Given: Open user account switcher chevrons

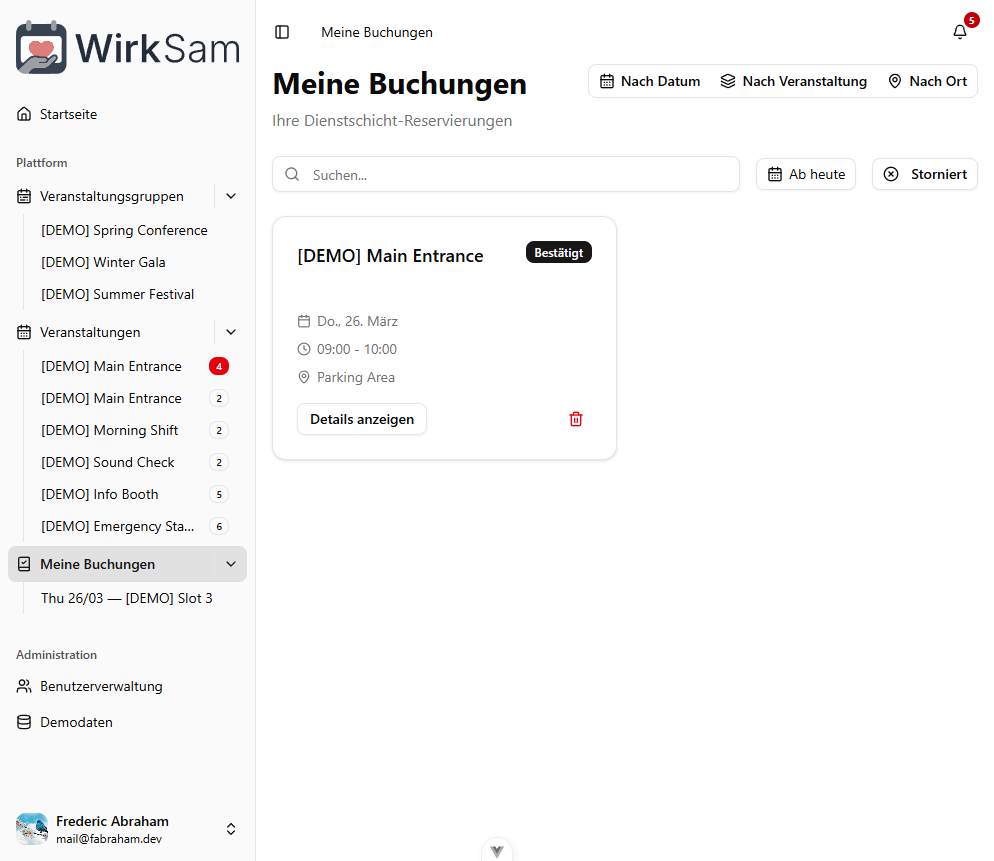Looking at the screenshot, I should 231,829.
